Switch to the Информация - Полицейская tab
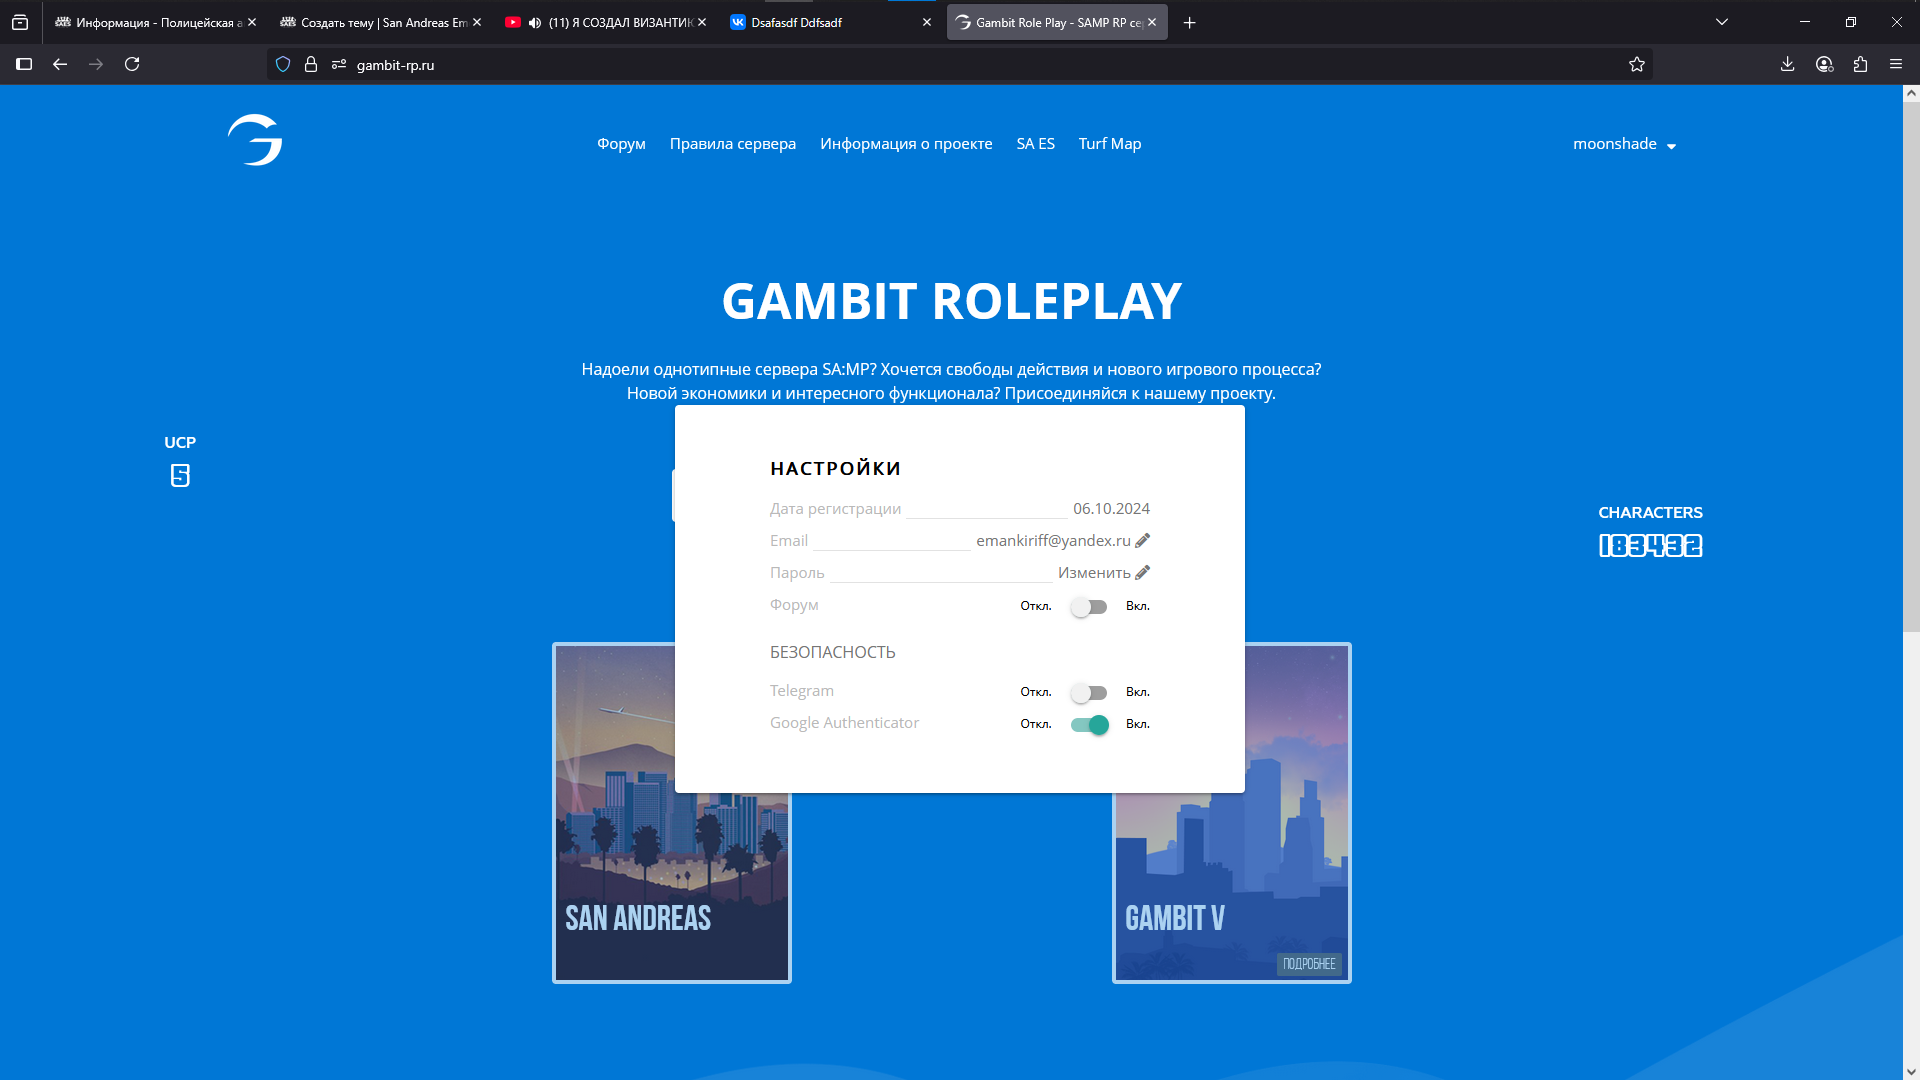Screen dimensions: 1920x1080 coord(155,22)
